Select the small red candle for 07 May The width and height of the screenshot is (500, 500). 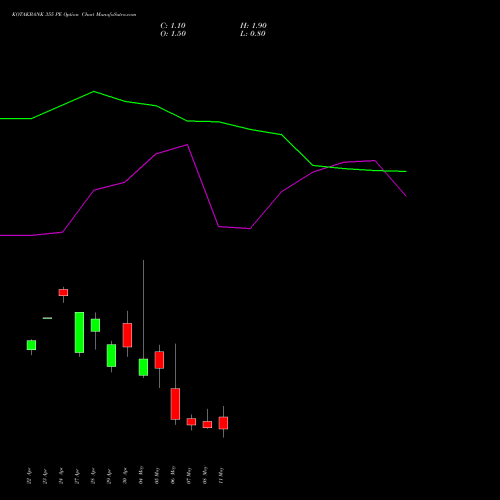pyautogui.click(x=191, y=422)
